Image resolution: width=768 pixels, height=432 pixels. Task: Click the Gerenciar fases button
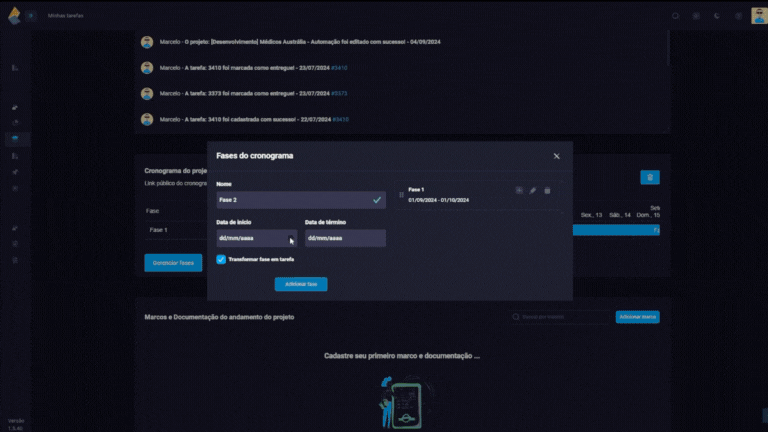[173, 262]
